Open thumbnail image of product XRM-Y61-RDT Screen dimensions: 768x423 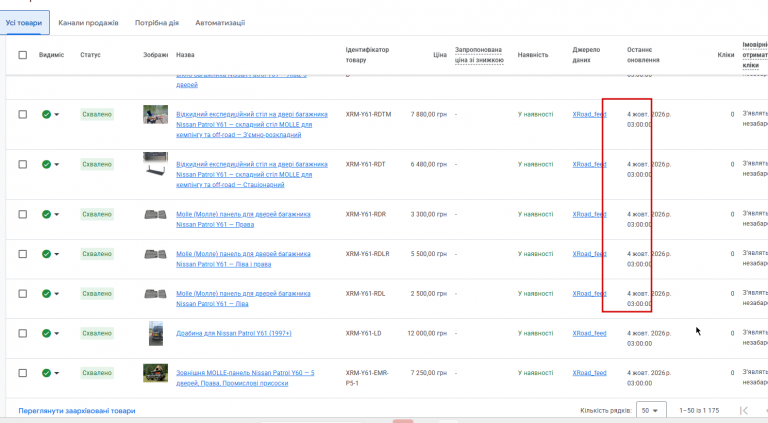[155, 164]
